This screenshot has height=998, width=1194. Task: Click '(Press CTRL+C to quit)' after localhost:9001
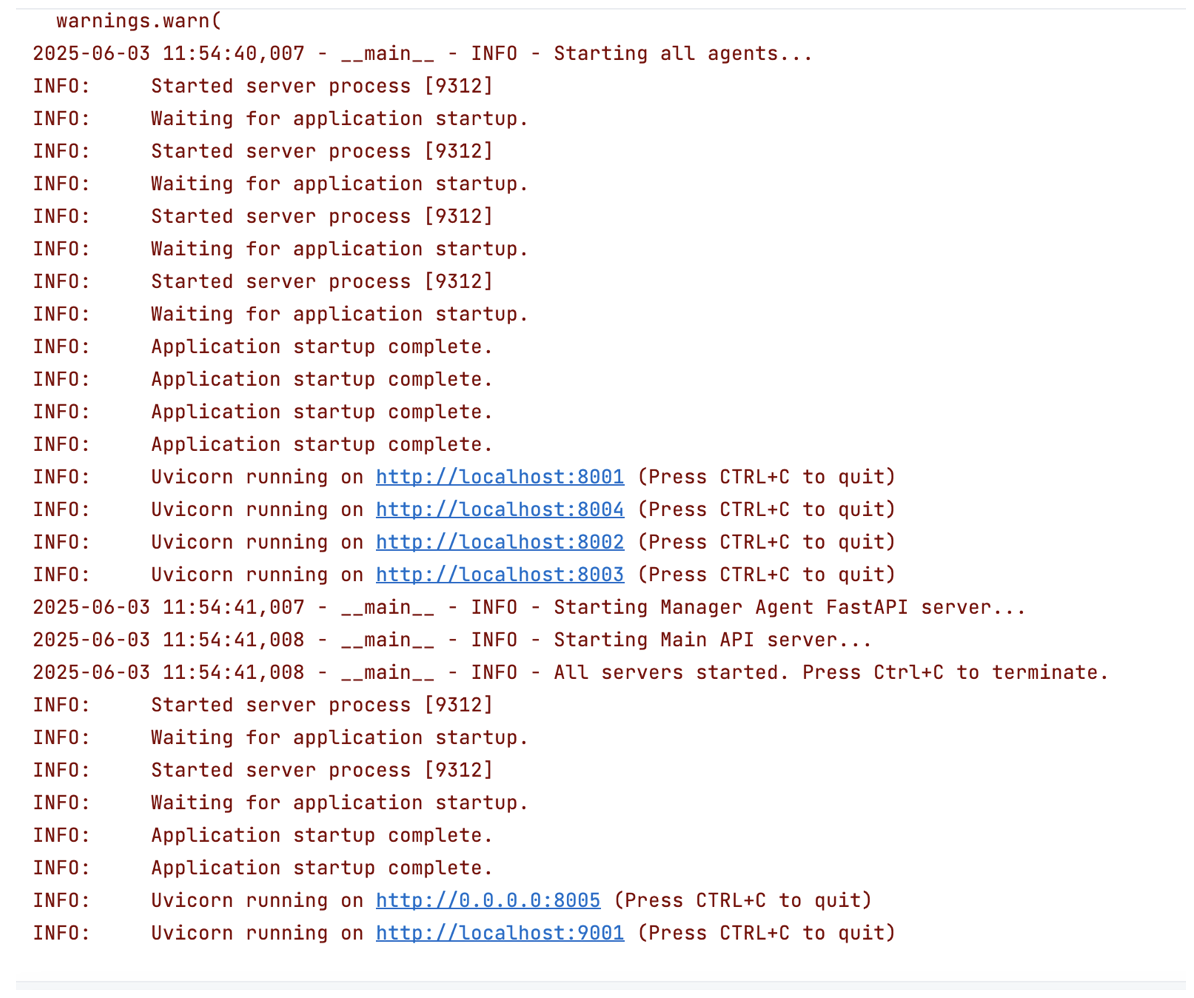(765, 933)
